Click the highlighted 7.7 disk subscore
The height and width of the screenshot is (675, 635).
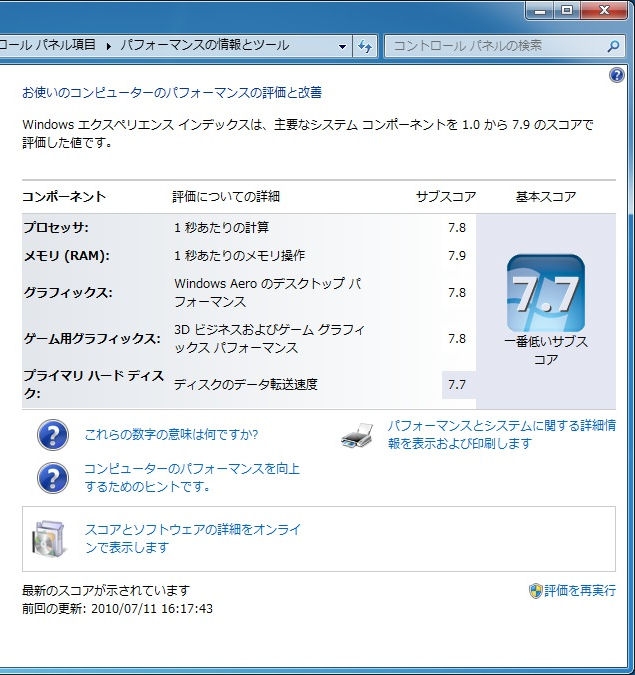457,384
